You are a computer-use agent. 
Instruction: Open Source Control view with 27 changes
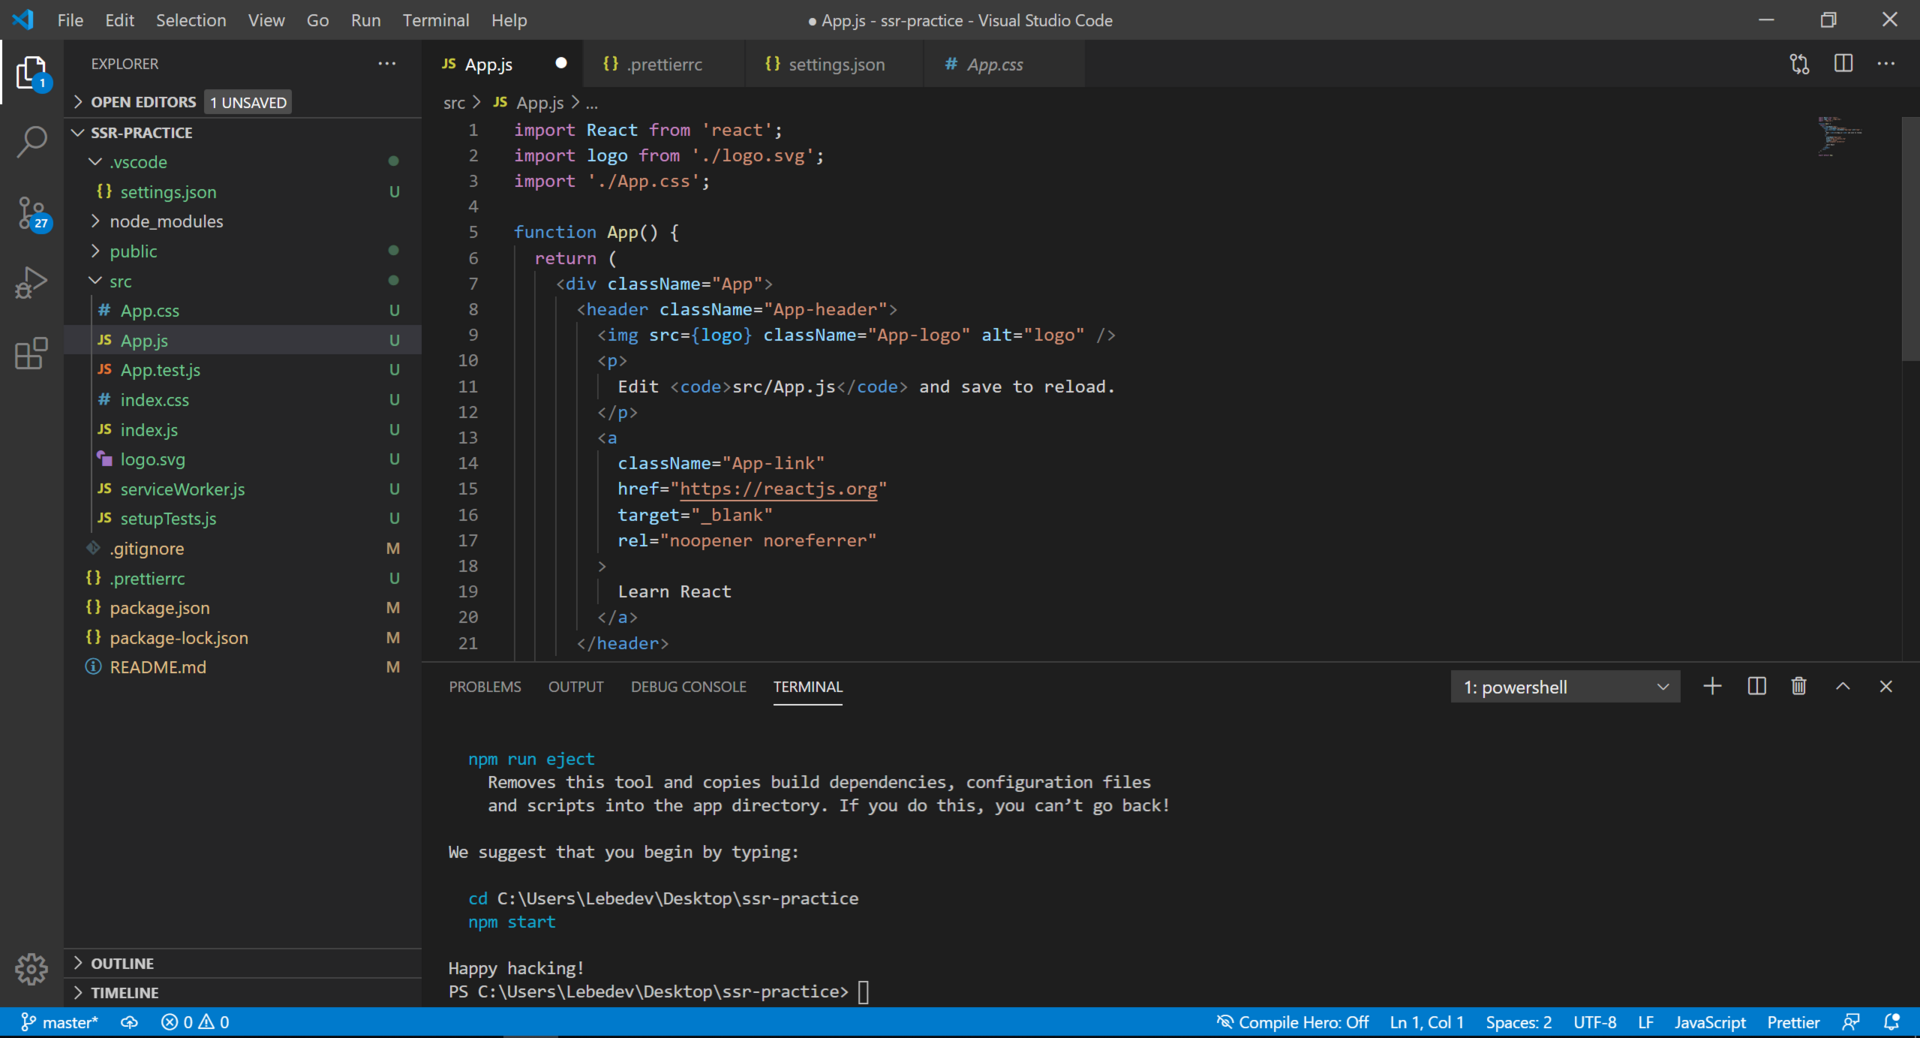pyautogui.click(x=32, y=212)
